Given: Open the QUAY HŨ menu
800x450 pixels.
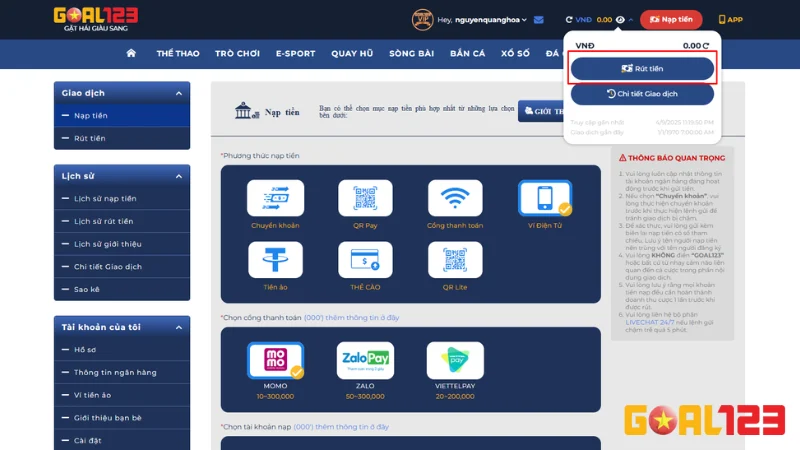Looking at the screenshot, I should [352, 54].
